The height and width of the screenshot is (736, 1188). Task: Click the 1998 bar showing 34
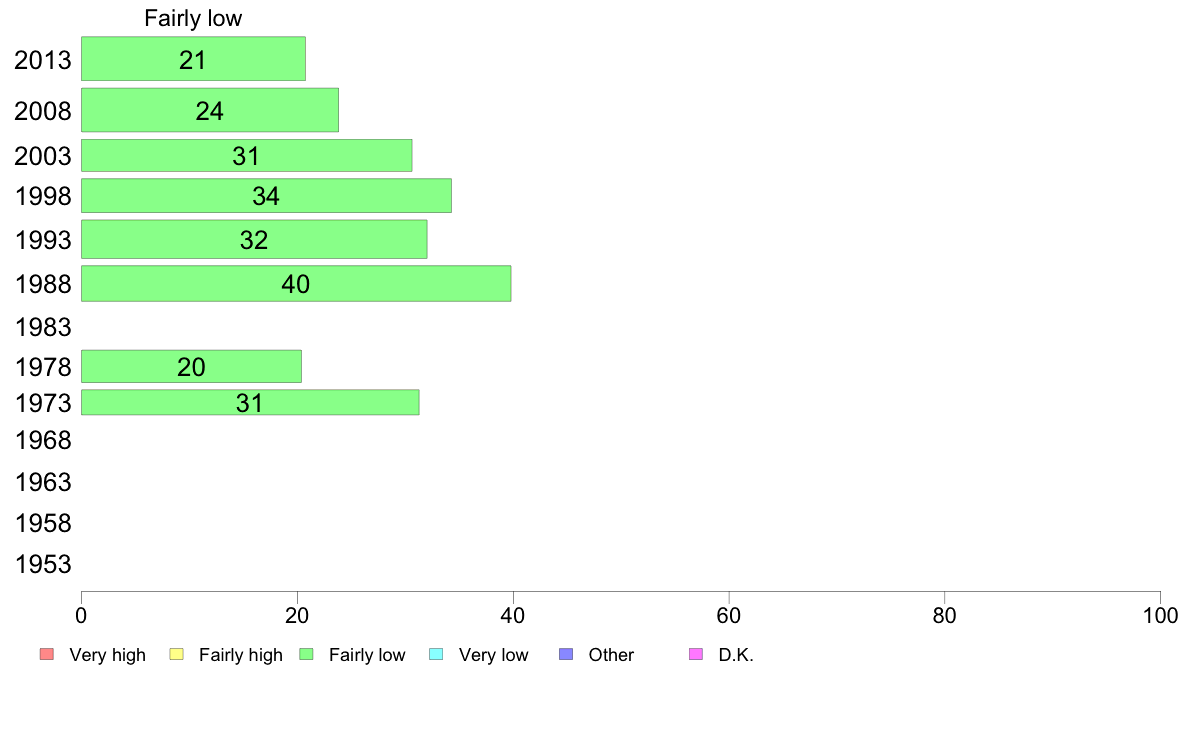click(266, 196)
